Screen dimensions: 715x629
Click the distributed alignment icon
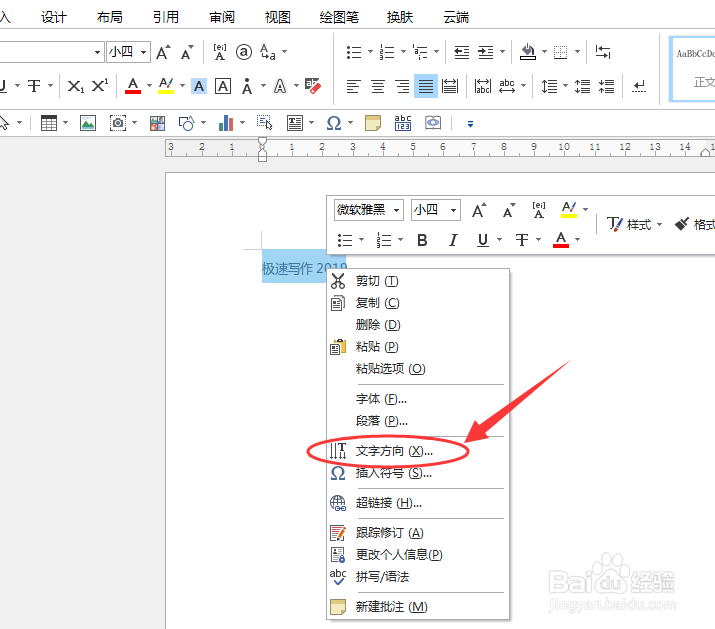click(450, 86)
